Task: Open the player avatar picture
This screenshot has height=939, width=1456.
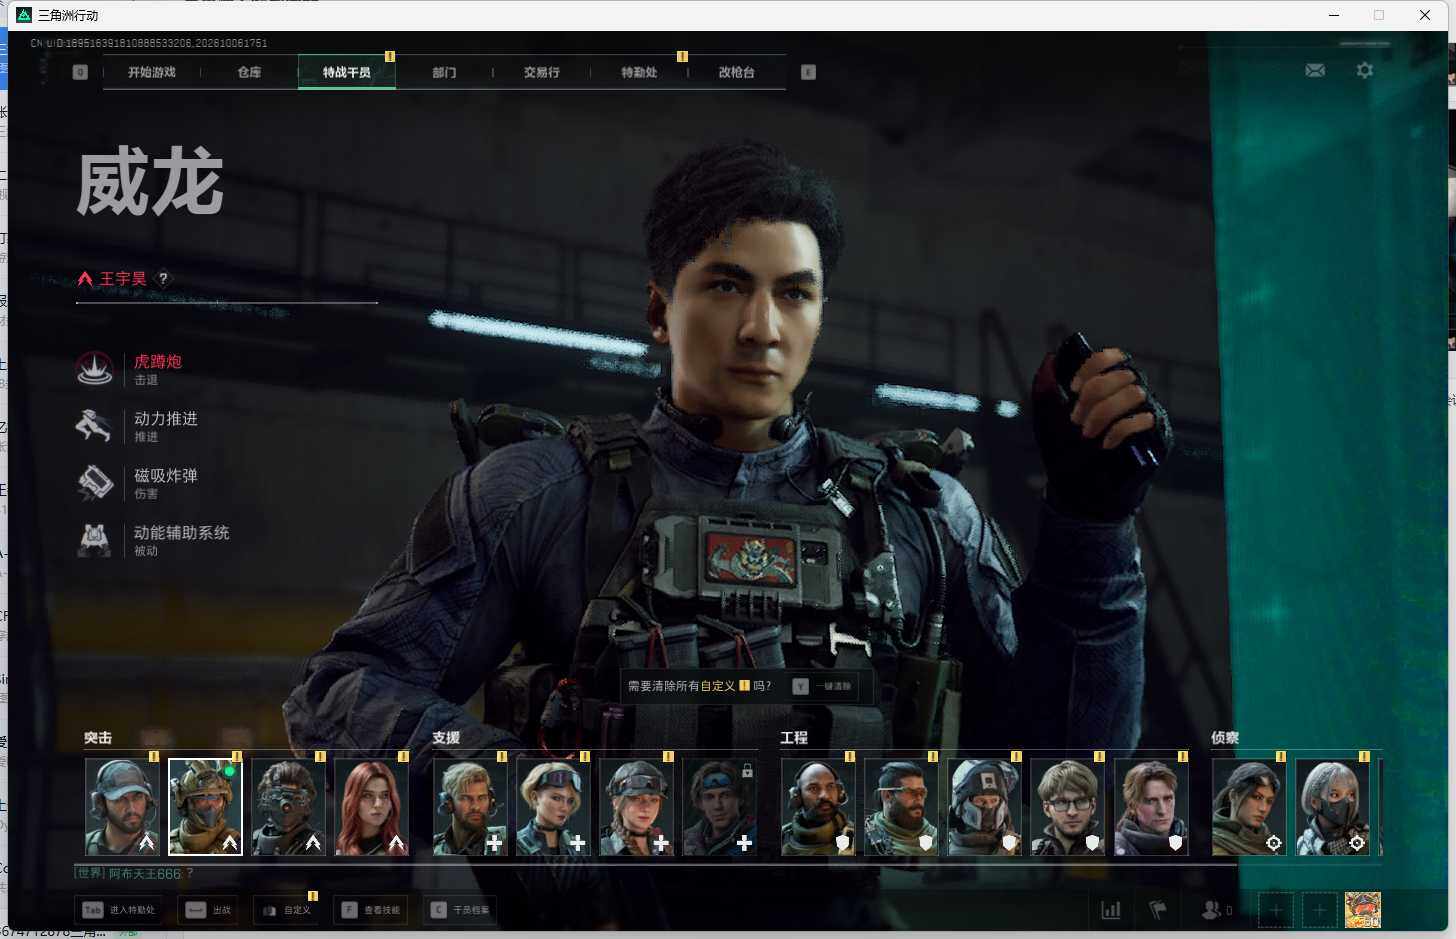Action: 1363,910
